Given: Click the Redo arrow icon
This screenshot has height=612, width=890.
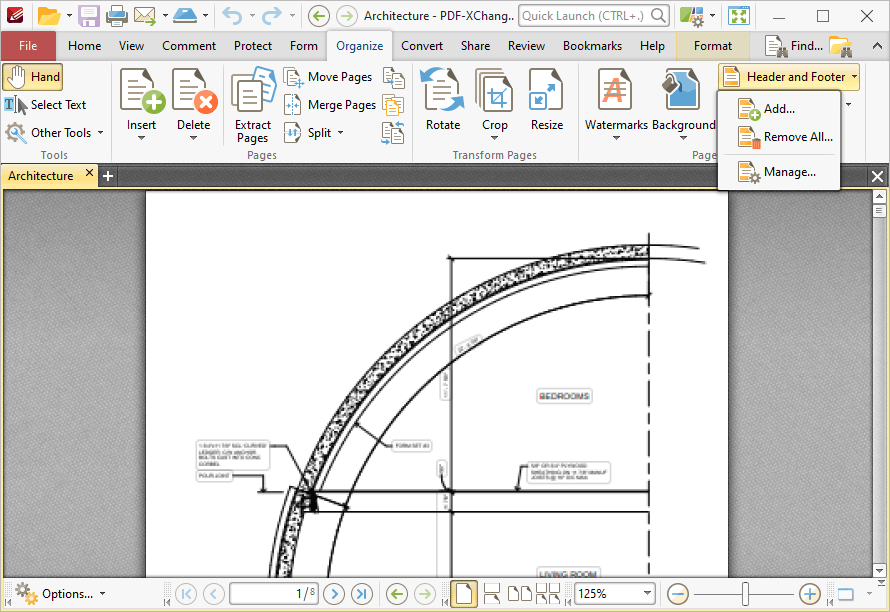Looking at the screenshot, I should click(272, 16).
